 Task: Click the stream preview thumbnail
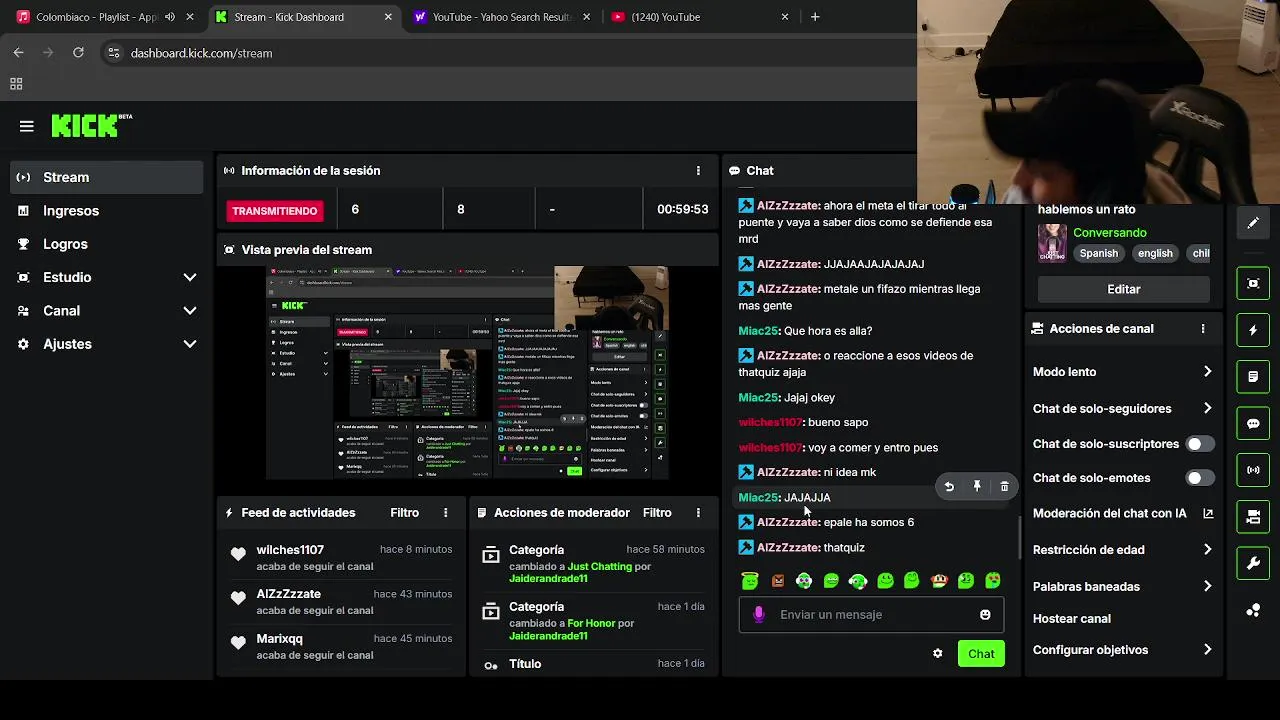pyautogui.click(x=467, y=373)
